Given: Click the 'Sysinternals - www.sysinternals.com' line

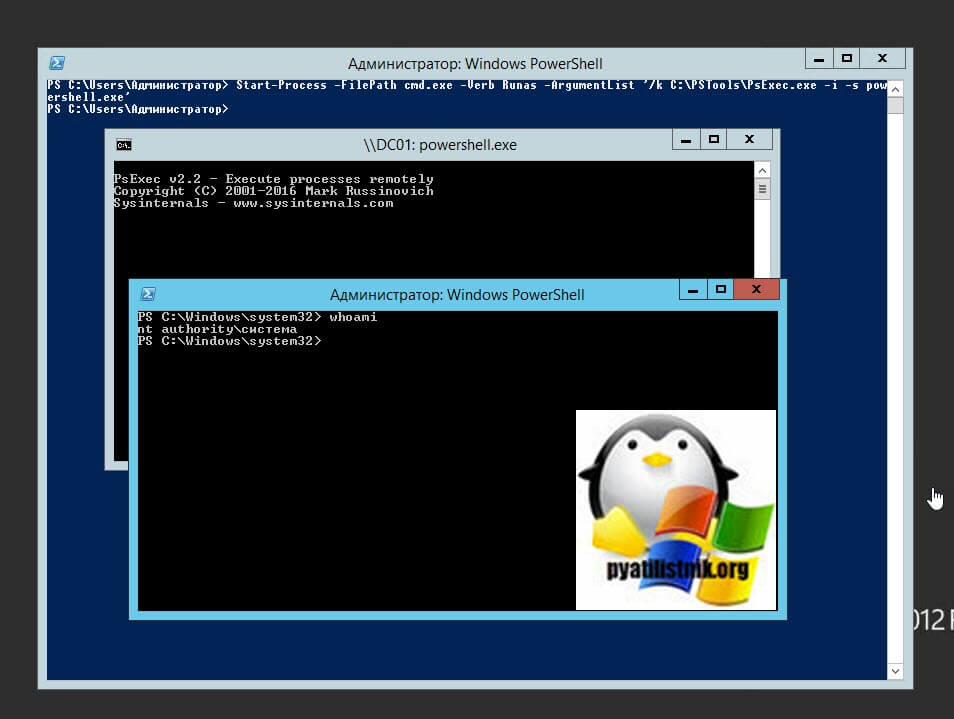Looking at the screenshot, I should [x=253, y=203].
